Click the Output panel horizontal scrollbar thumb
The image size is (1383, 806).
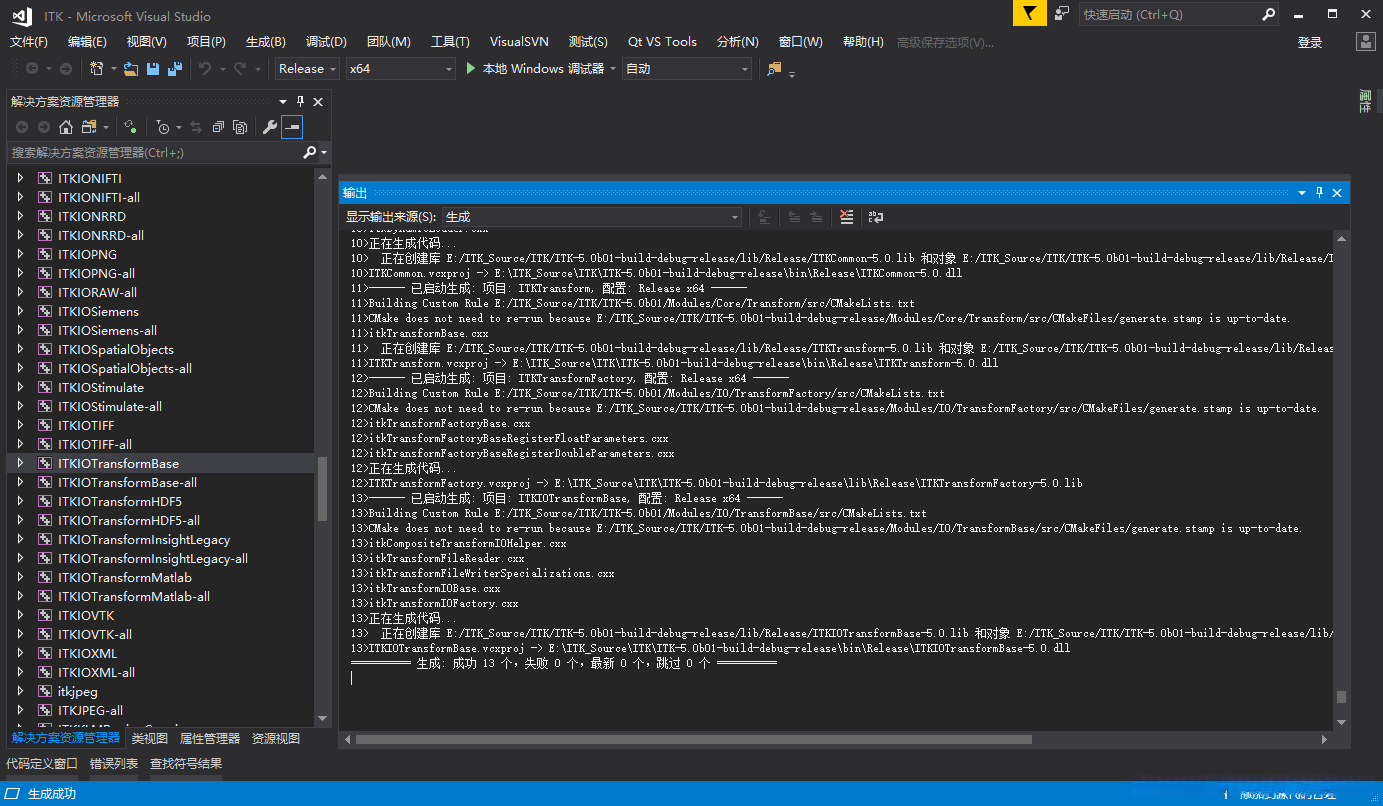coord(693,740)
